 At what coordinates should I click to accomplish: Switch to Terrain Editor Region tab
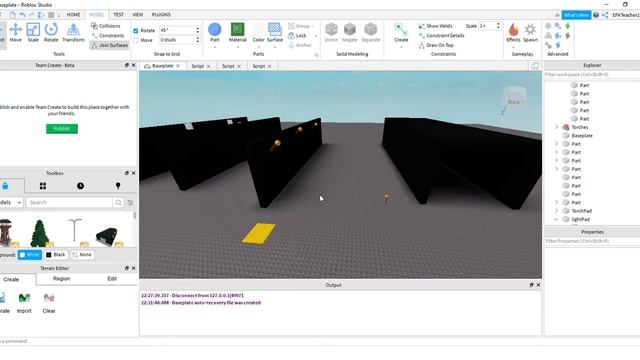(61, 279)
